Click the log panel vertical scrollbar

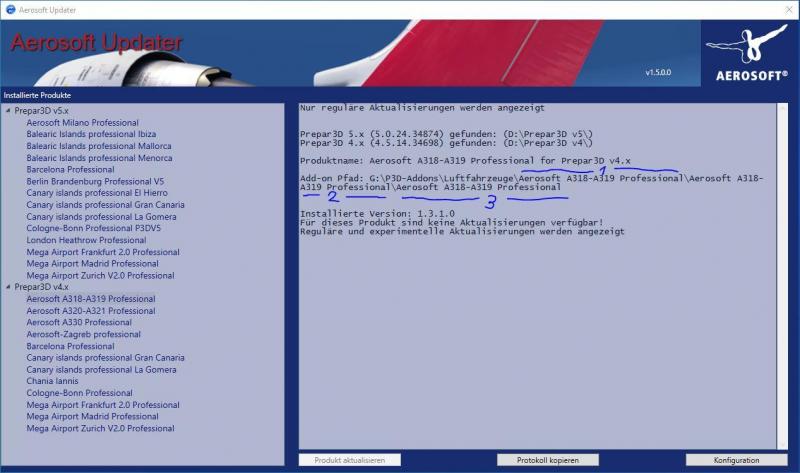pos(783,276)
